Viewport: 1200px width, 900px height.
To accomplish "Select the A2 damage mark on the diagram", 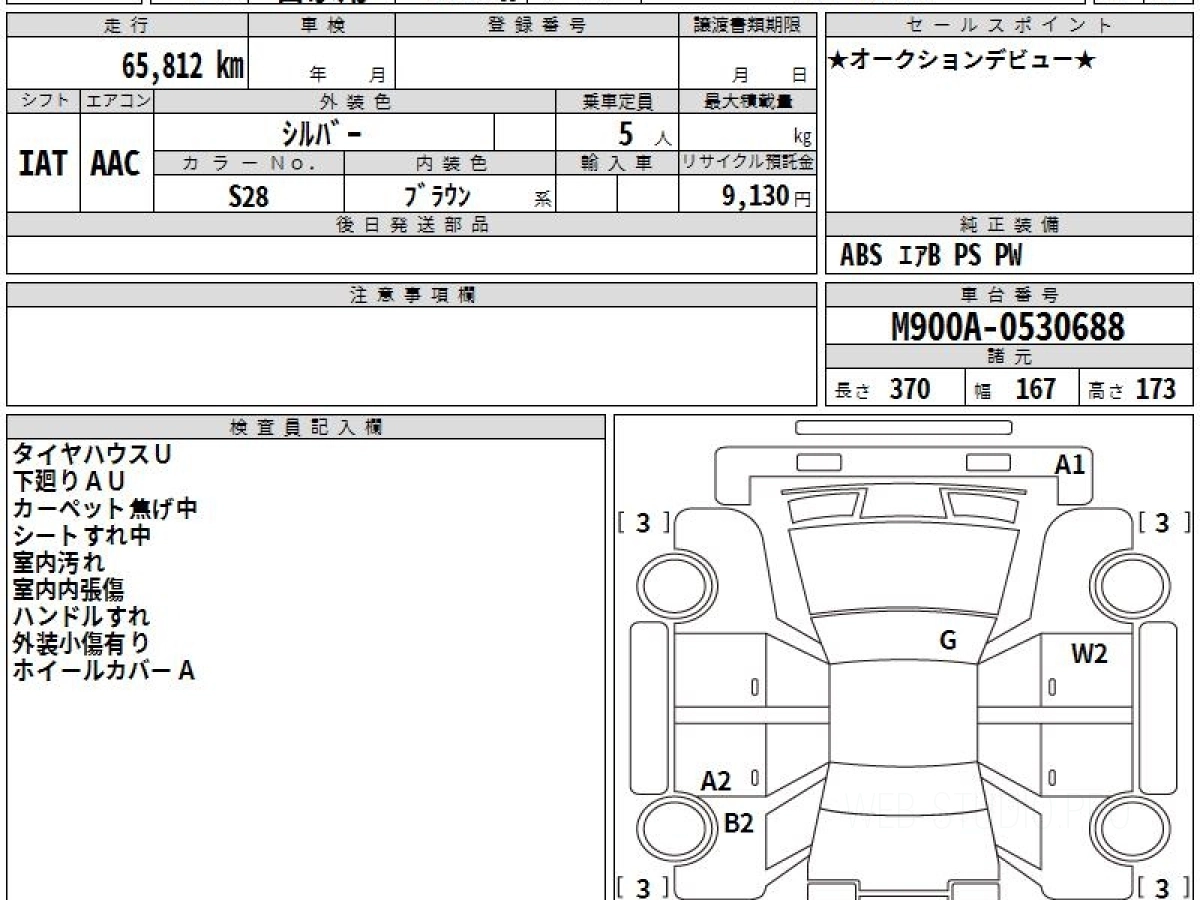I will click(716, 781).
